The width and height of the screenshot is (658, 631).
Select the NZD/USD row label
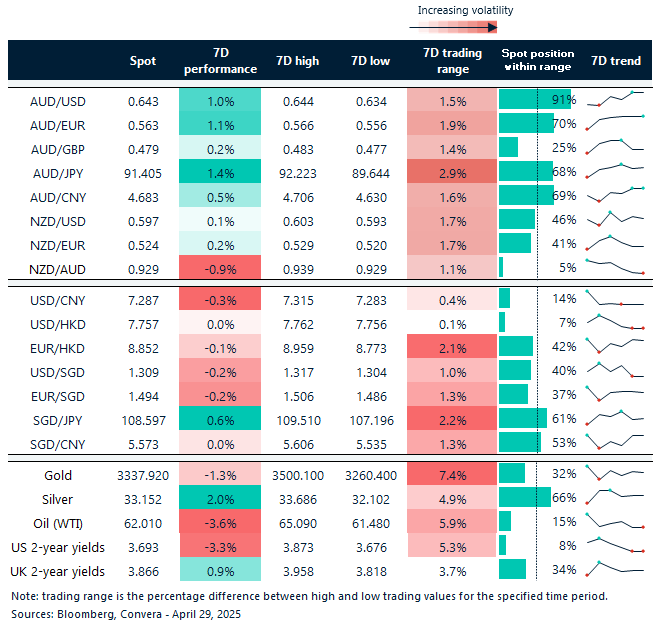click(x=58, y=221)
